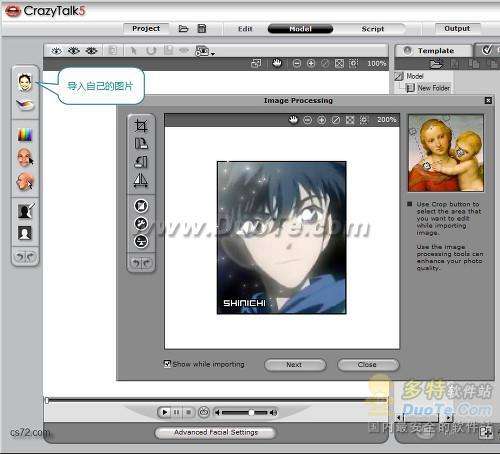
Task: Open the checkmark tab beside Template
Action: [487, 50]
